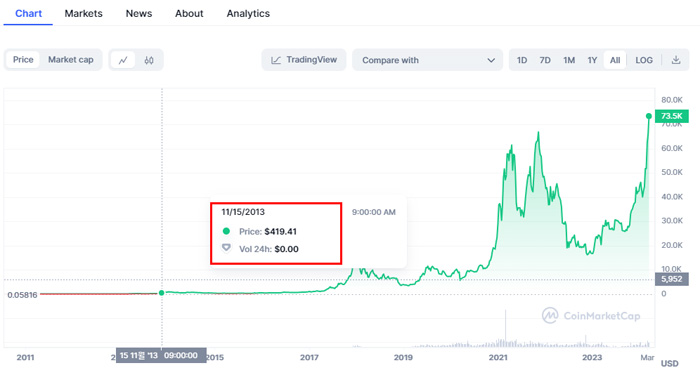Open the Compare with dropdown
Screen dimensions: 700x375
coord(428,60)
